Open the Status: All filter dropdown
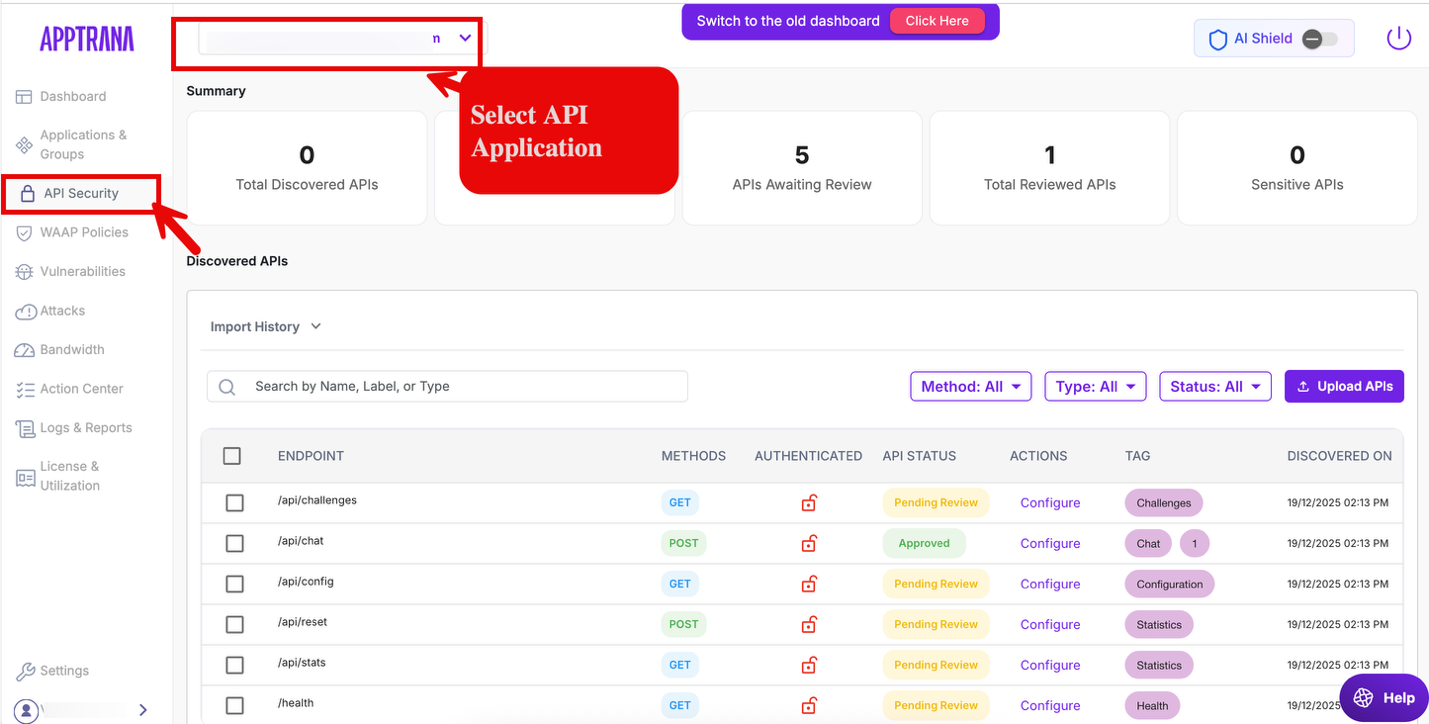This screenshot has width=1429, height=724. pyautogui.click(x=1214, y=387)
